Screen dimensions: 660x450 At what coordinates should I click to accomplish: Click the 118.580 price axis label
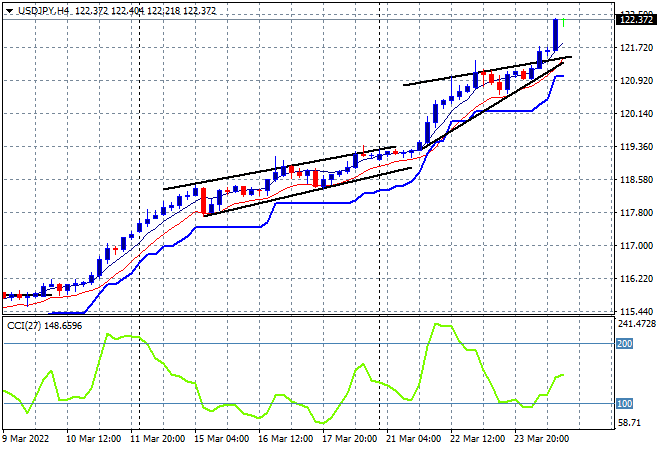click(x=637, y=180)
